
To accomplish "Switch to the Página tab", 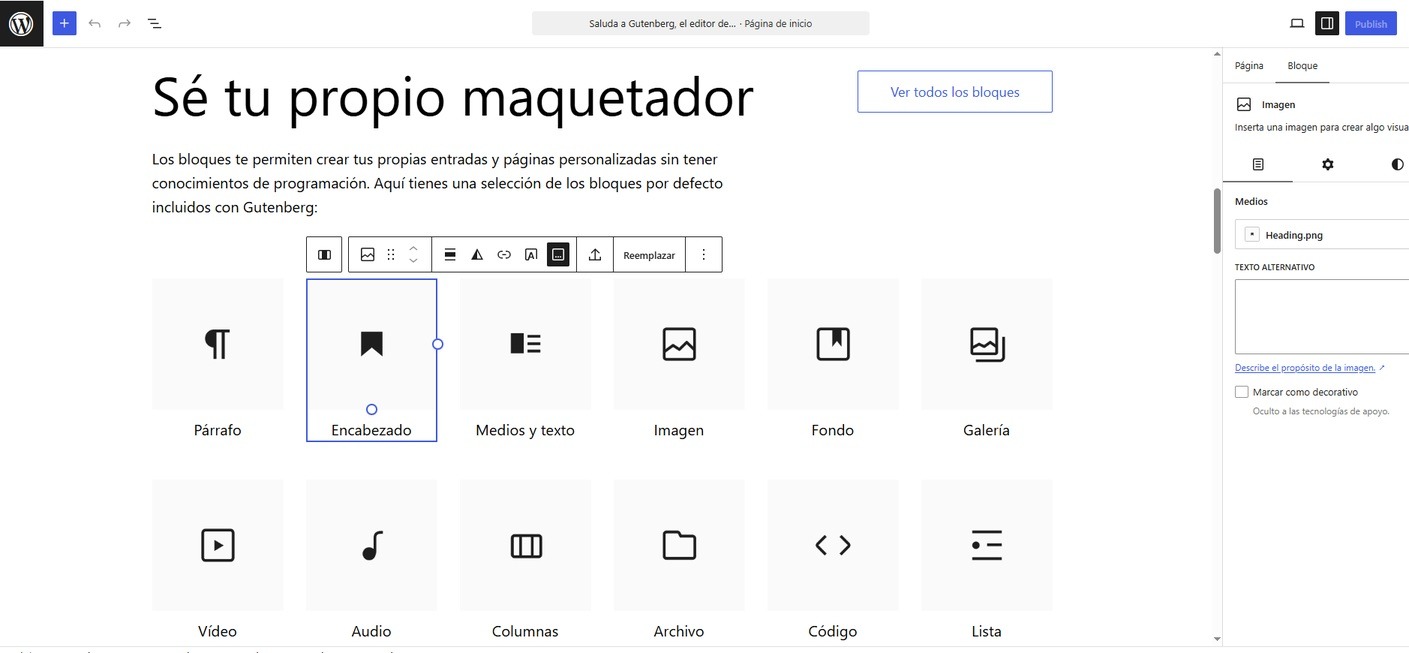I will click(1249, 65).
